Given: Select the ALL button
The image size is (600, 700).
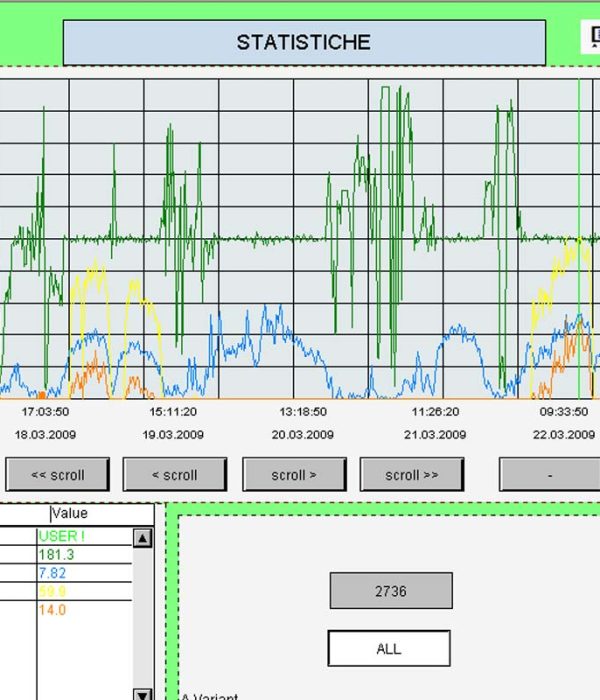Looking at the screenshot, I should click(x=388, y=648).
